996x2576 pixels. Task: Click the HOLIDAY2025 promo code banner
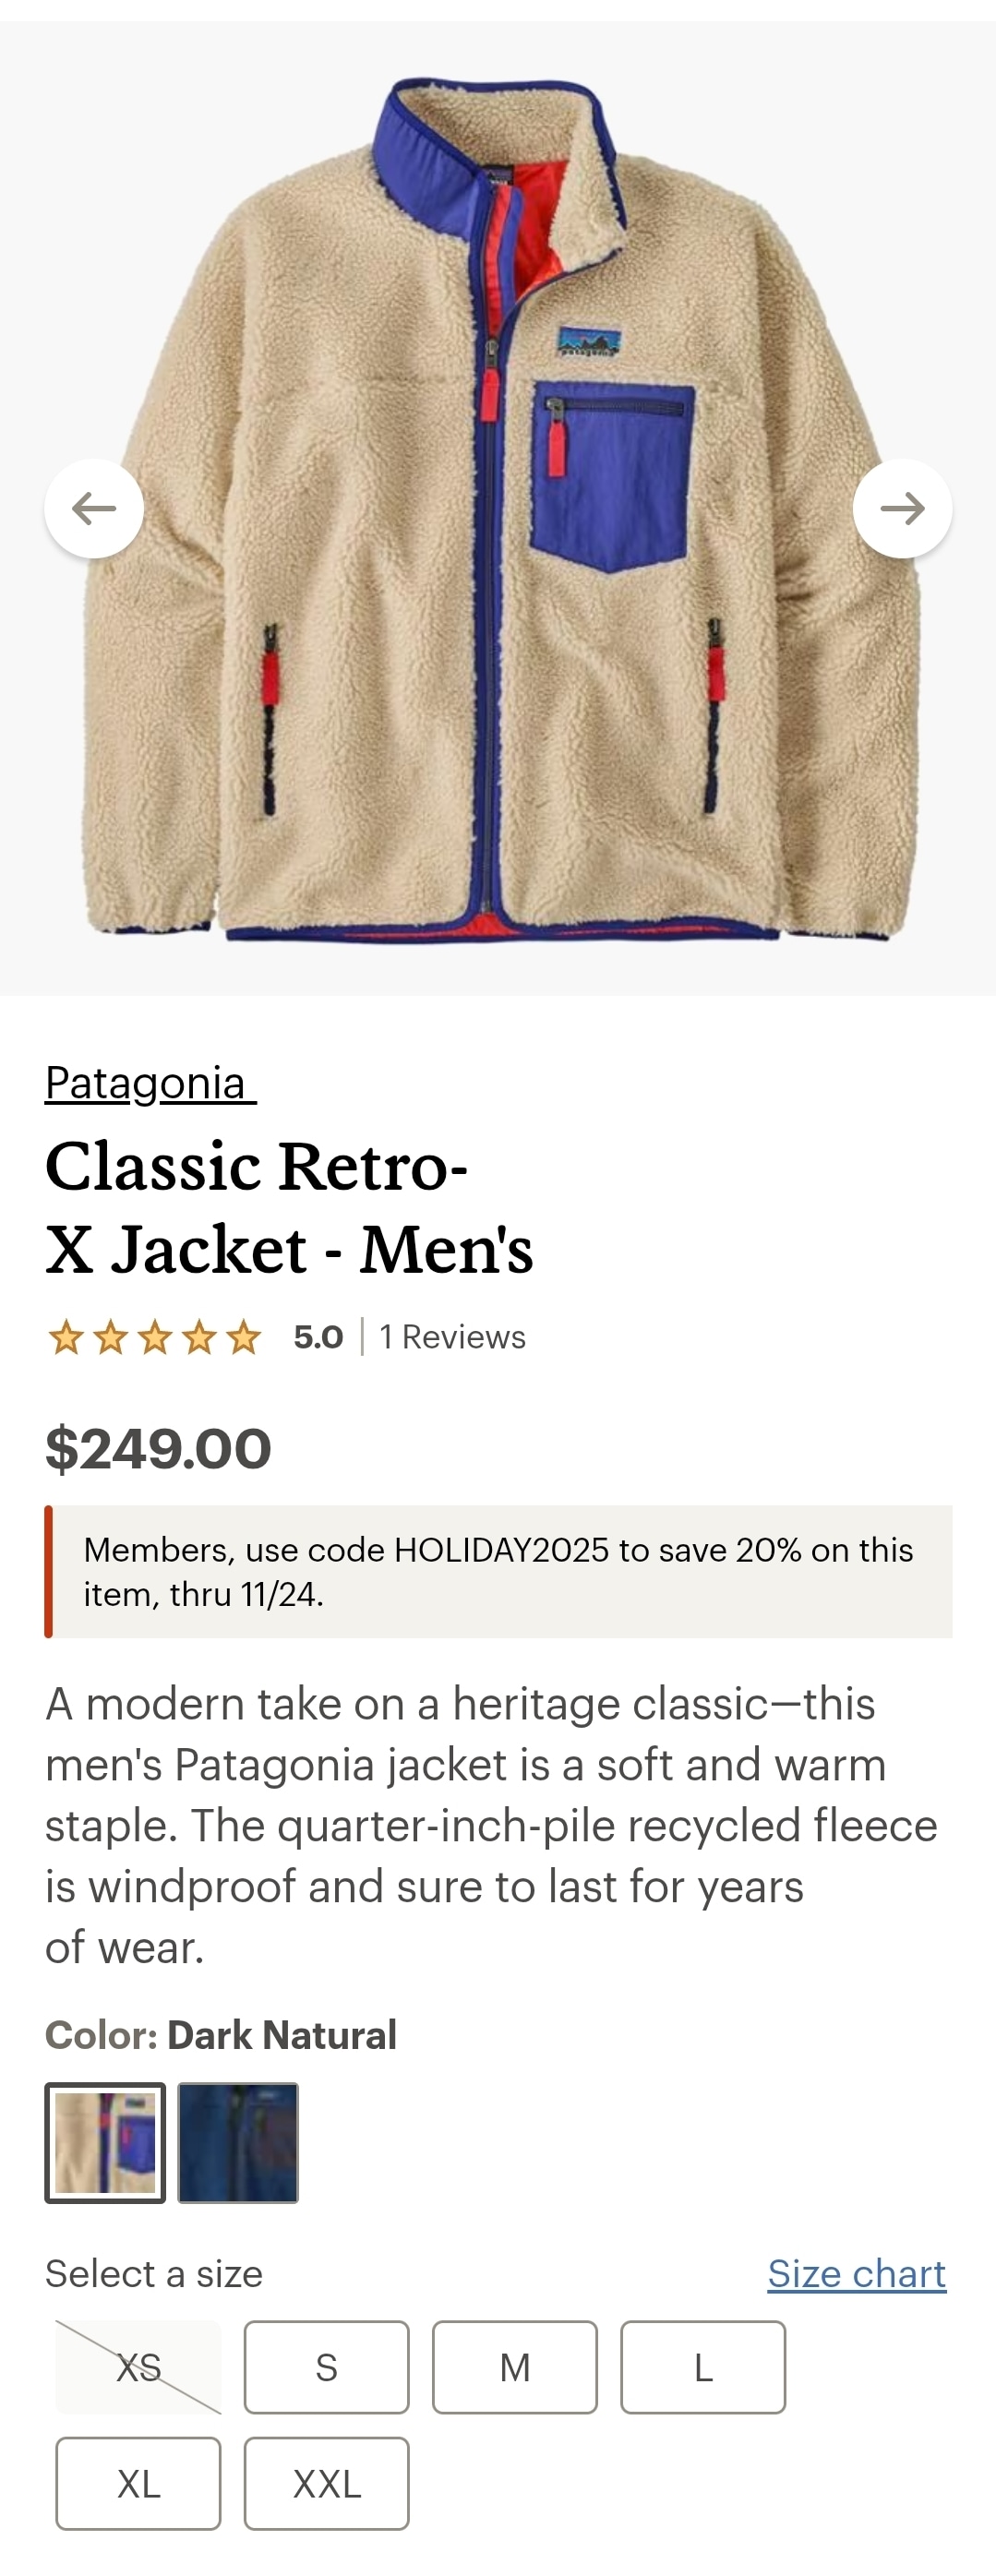tap(498, 1571)
